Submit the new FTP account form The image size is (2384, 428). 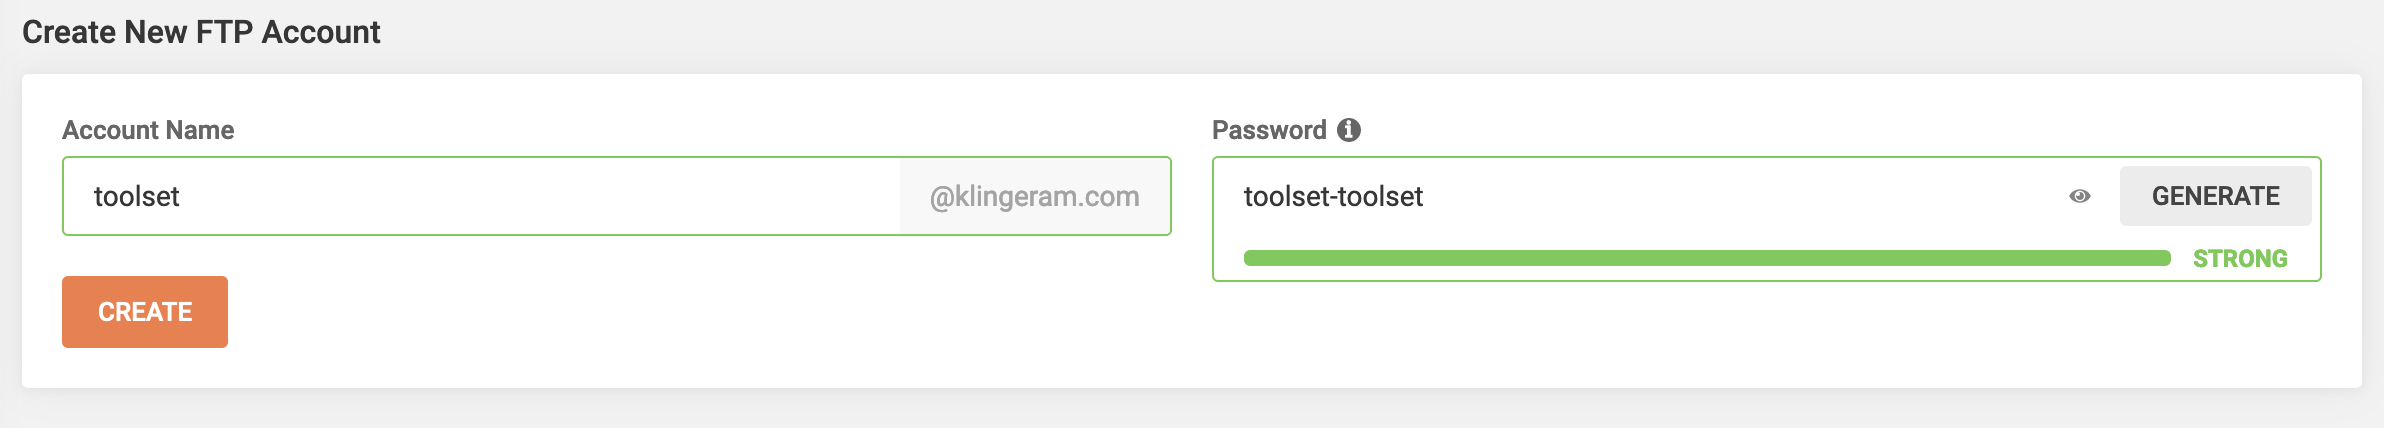pyautogui.click(x=145, y=312)
